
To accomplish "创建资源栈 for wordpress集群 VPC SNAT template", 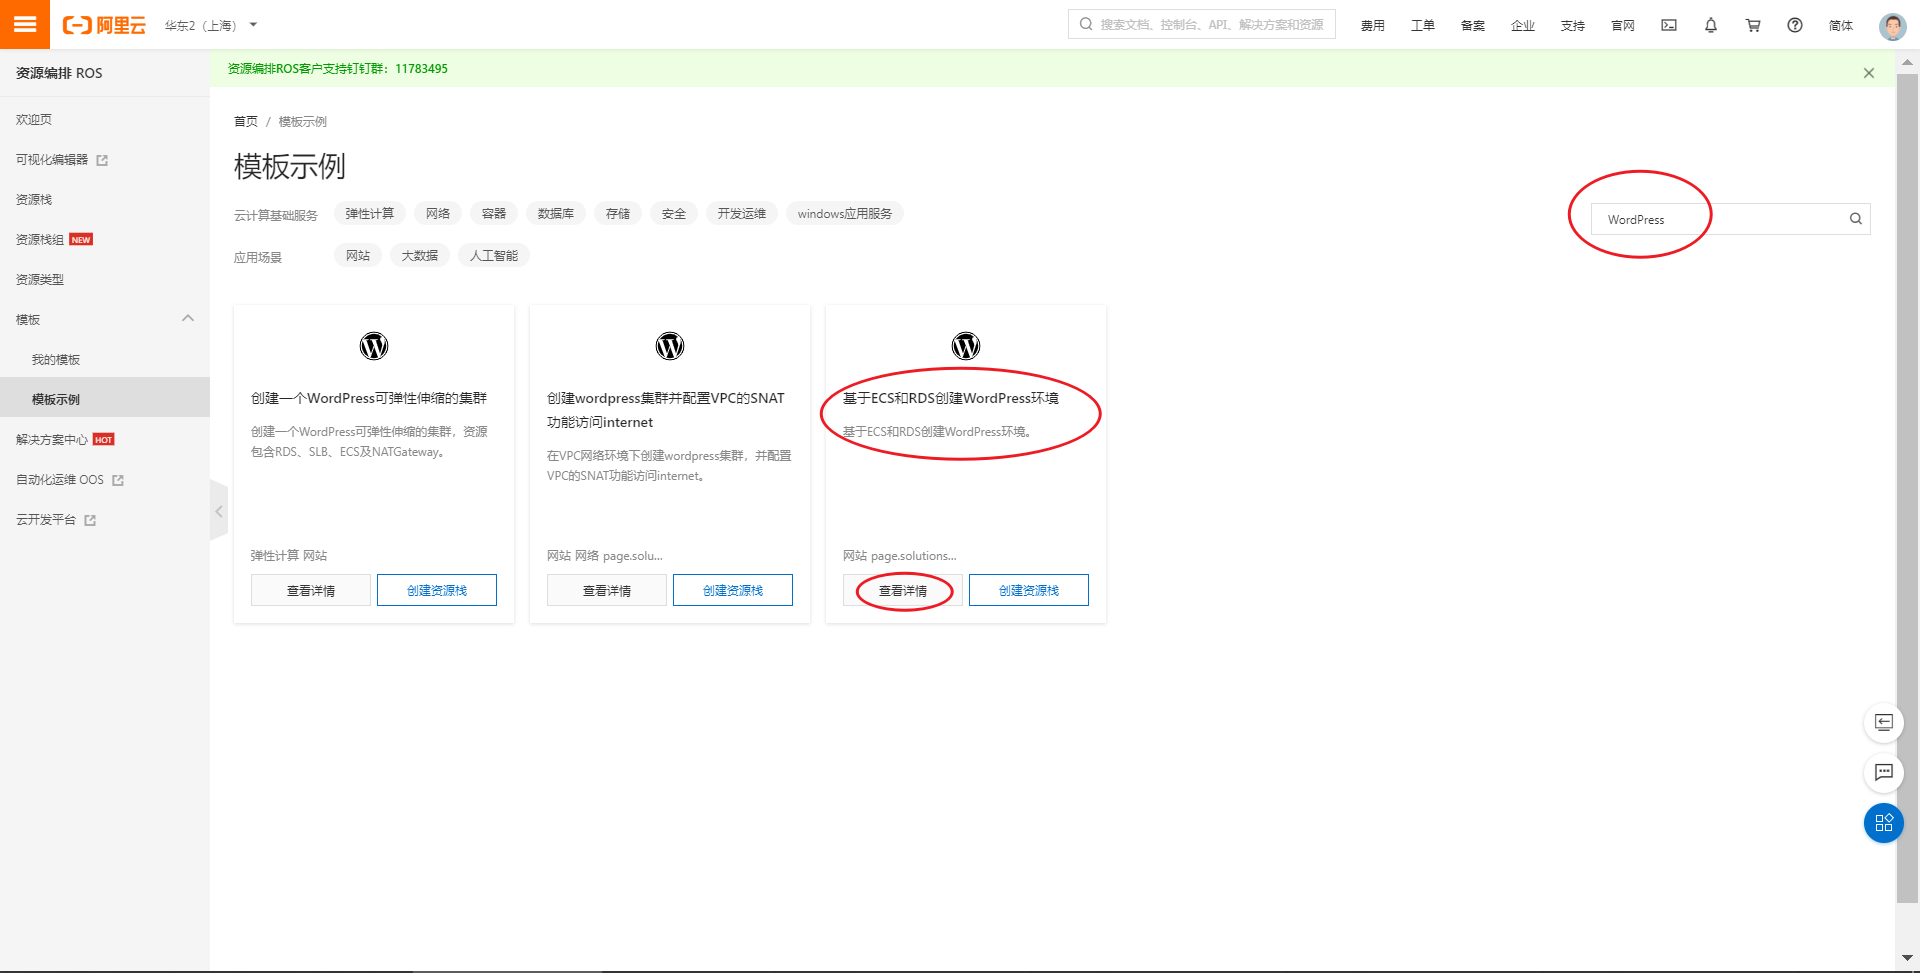I will click(x=733, y=590).
